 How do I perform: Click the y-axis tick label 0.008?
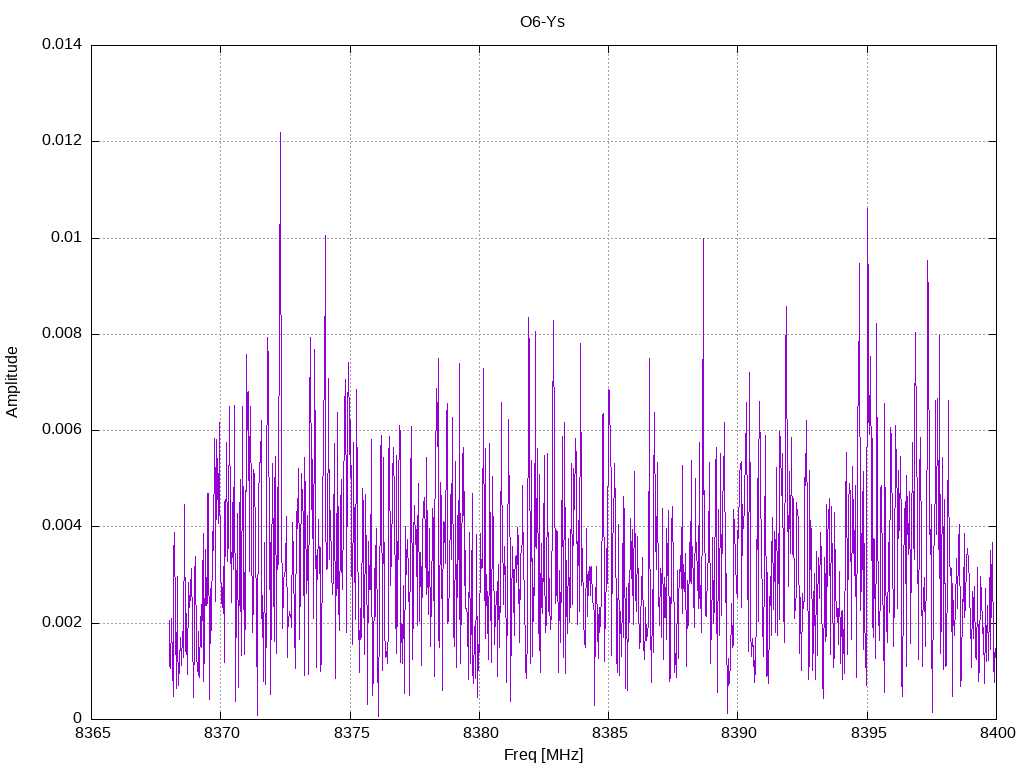pyautogui.click(x=62, y=334)
